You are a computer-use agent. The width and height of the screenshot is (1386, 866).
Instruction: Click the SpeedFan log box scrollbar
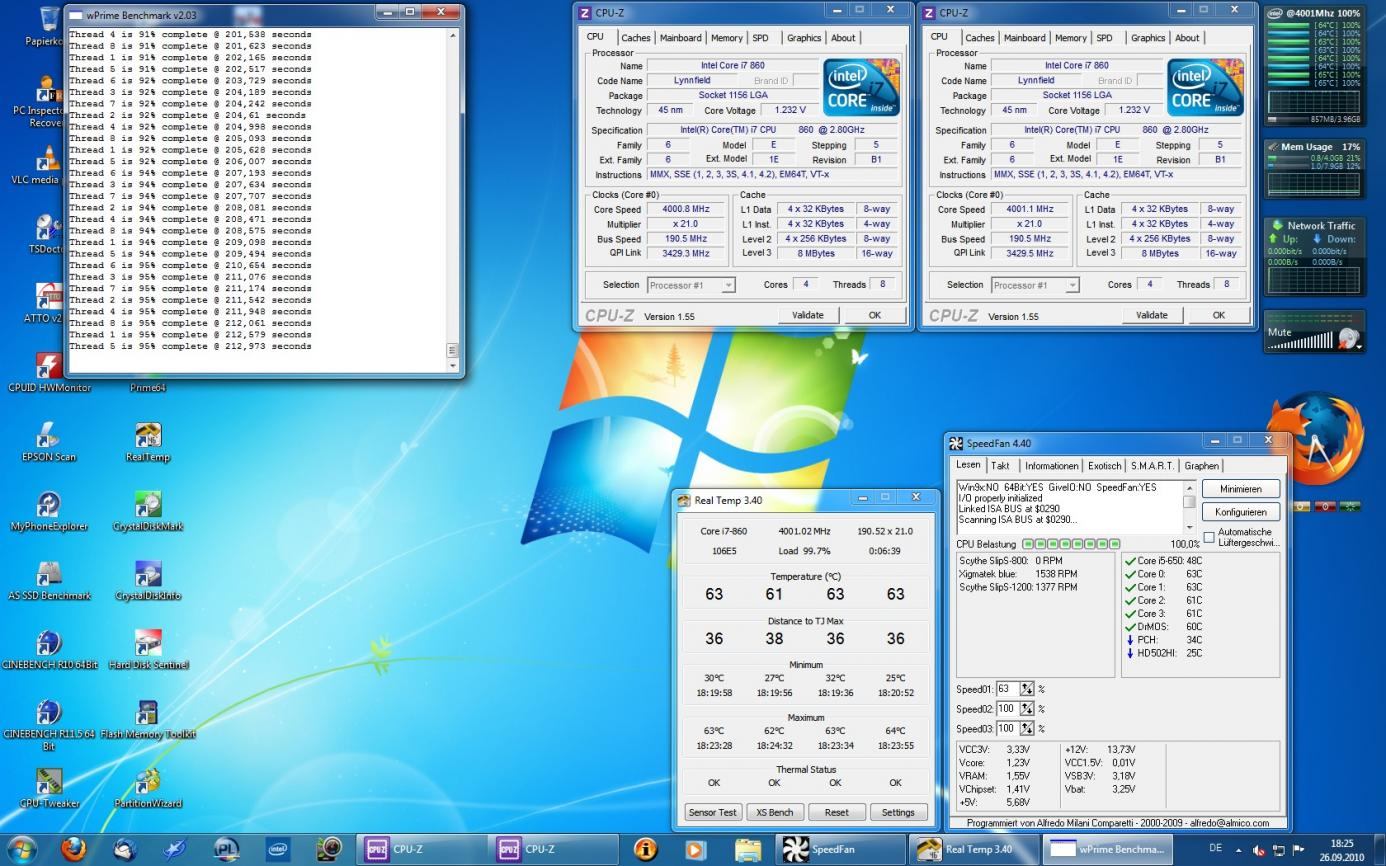(1190, 507)
